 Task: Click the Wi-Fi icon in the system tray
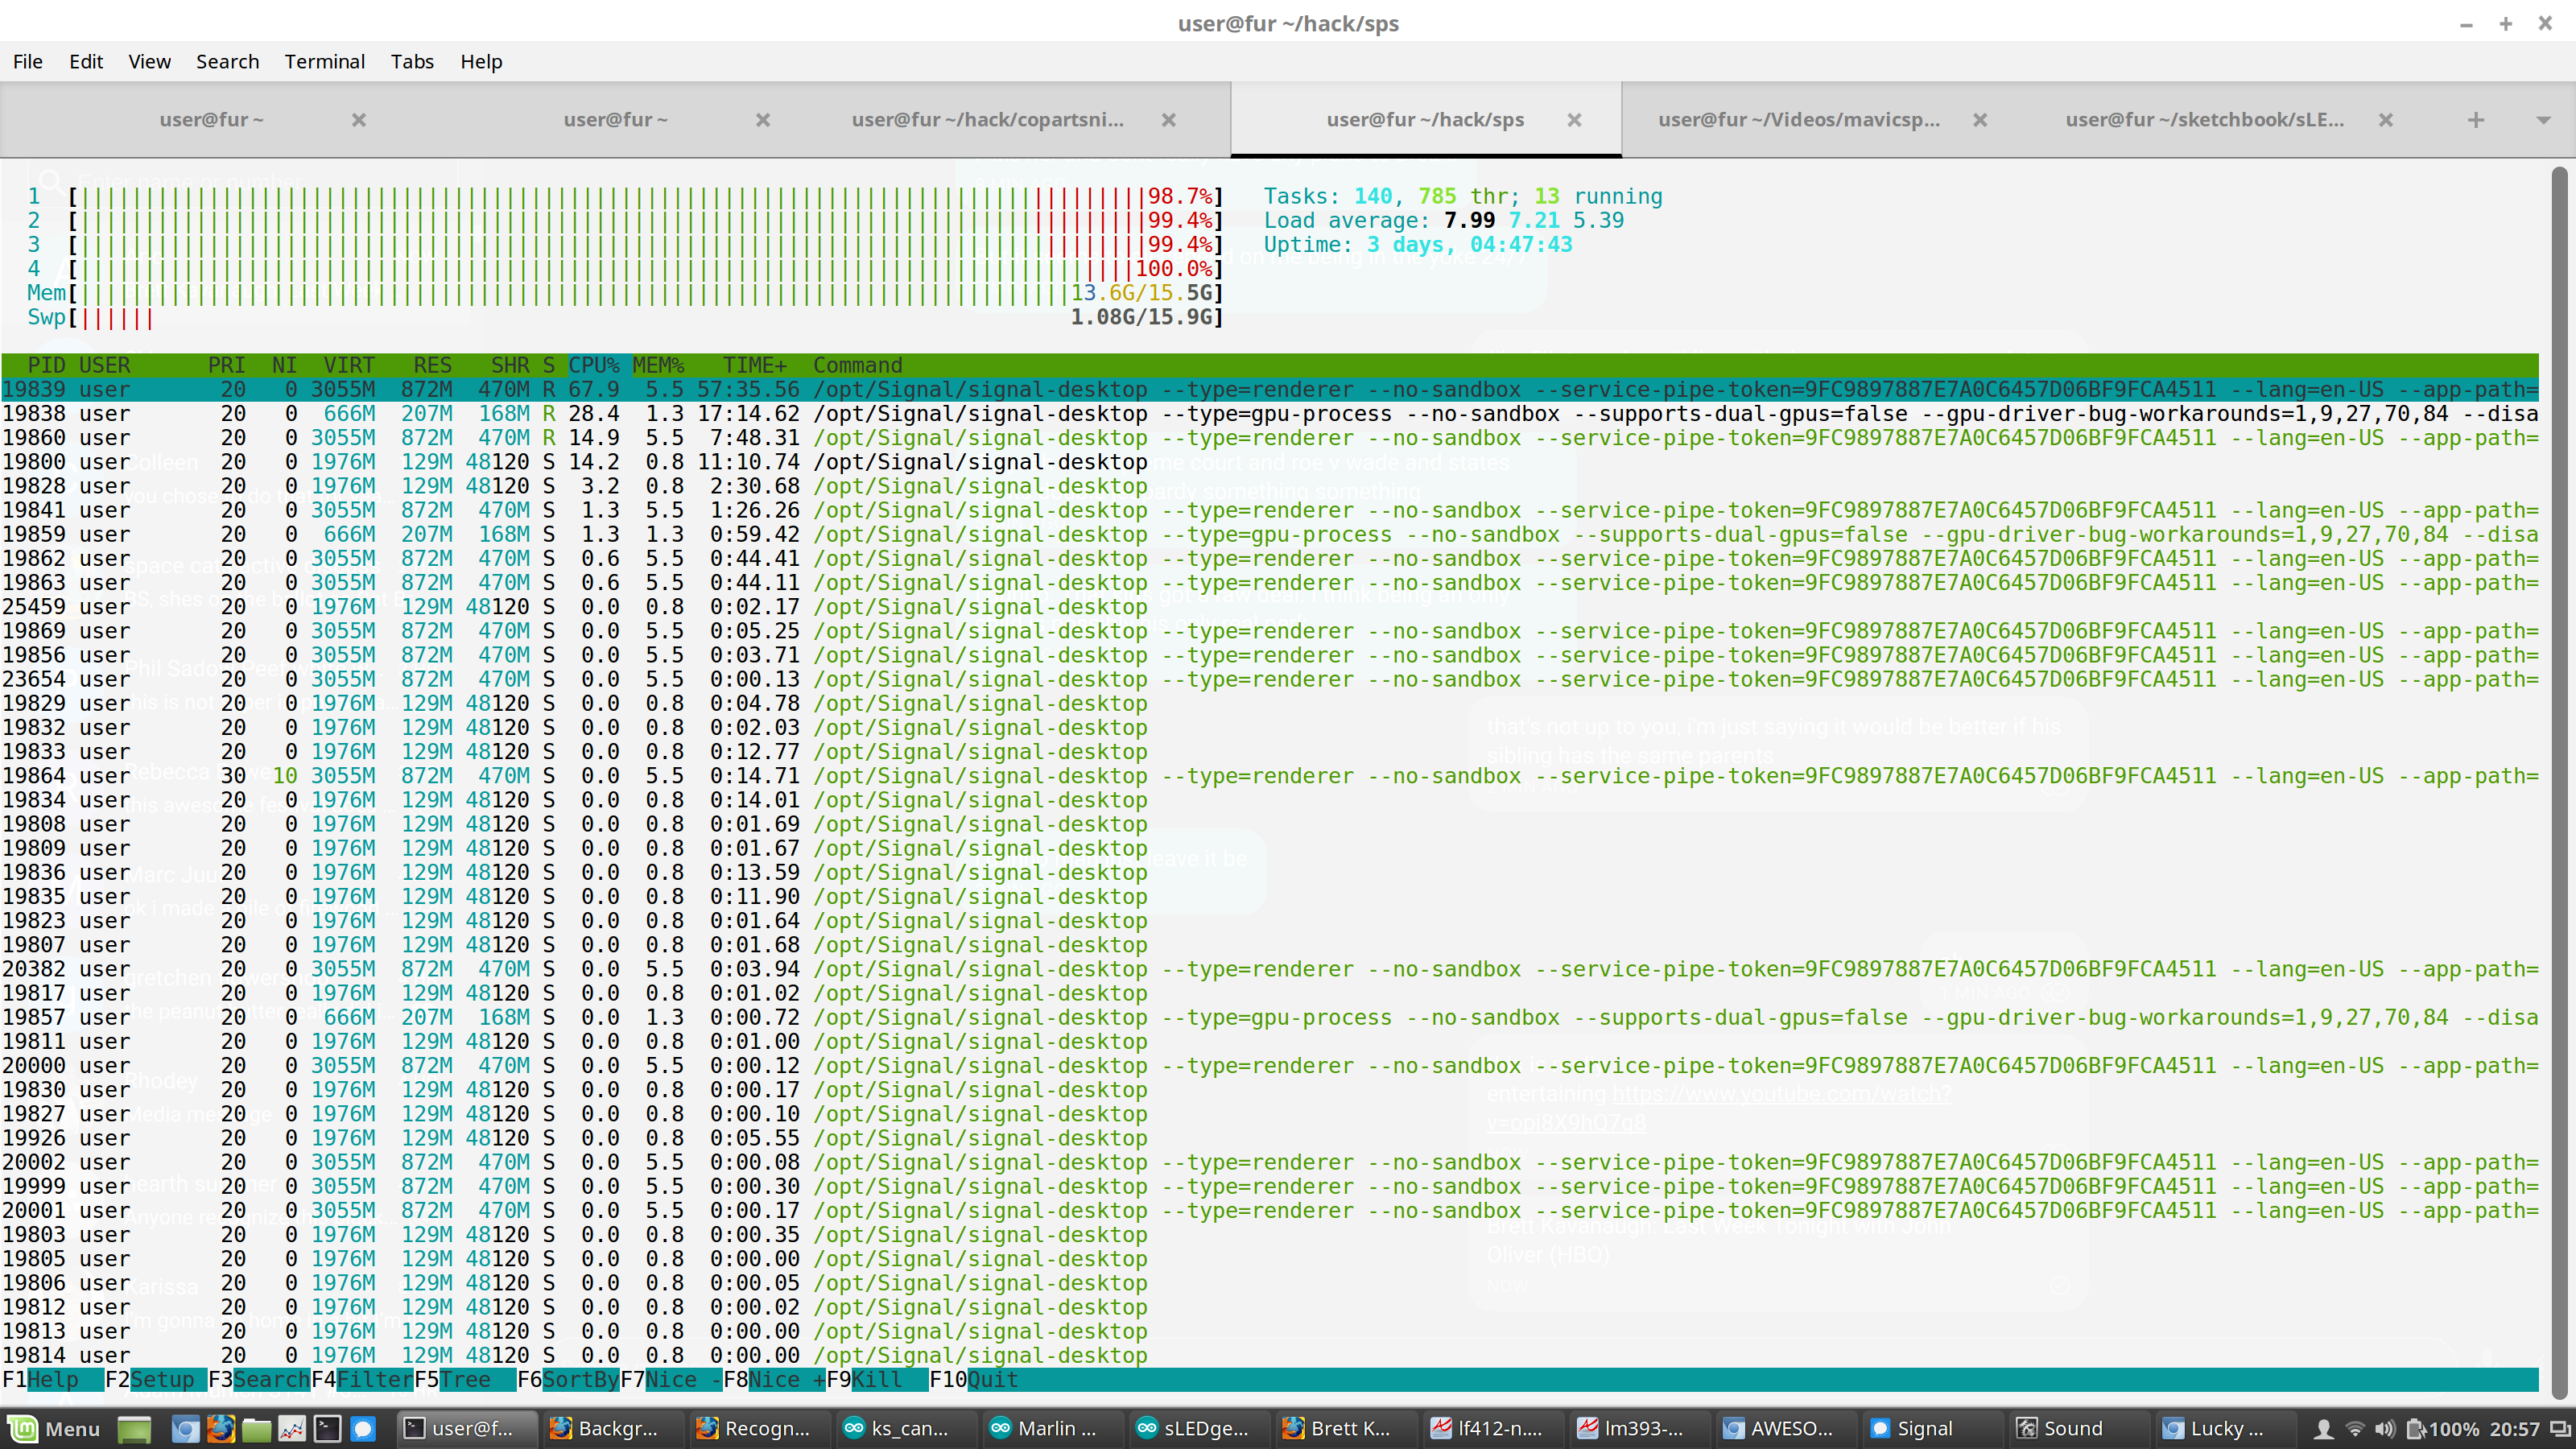click(2356, 1428)
